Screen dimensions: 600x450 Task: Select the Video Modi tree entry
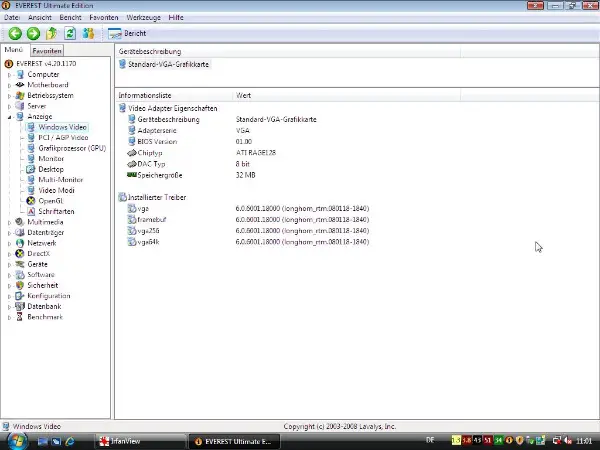[x=56, y=190]
